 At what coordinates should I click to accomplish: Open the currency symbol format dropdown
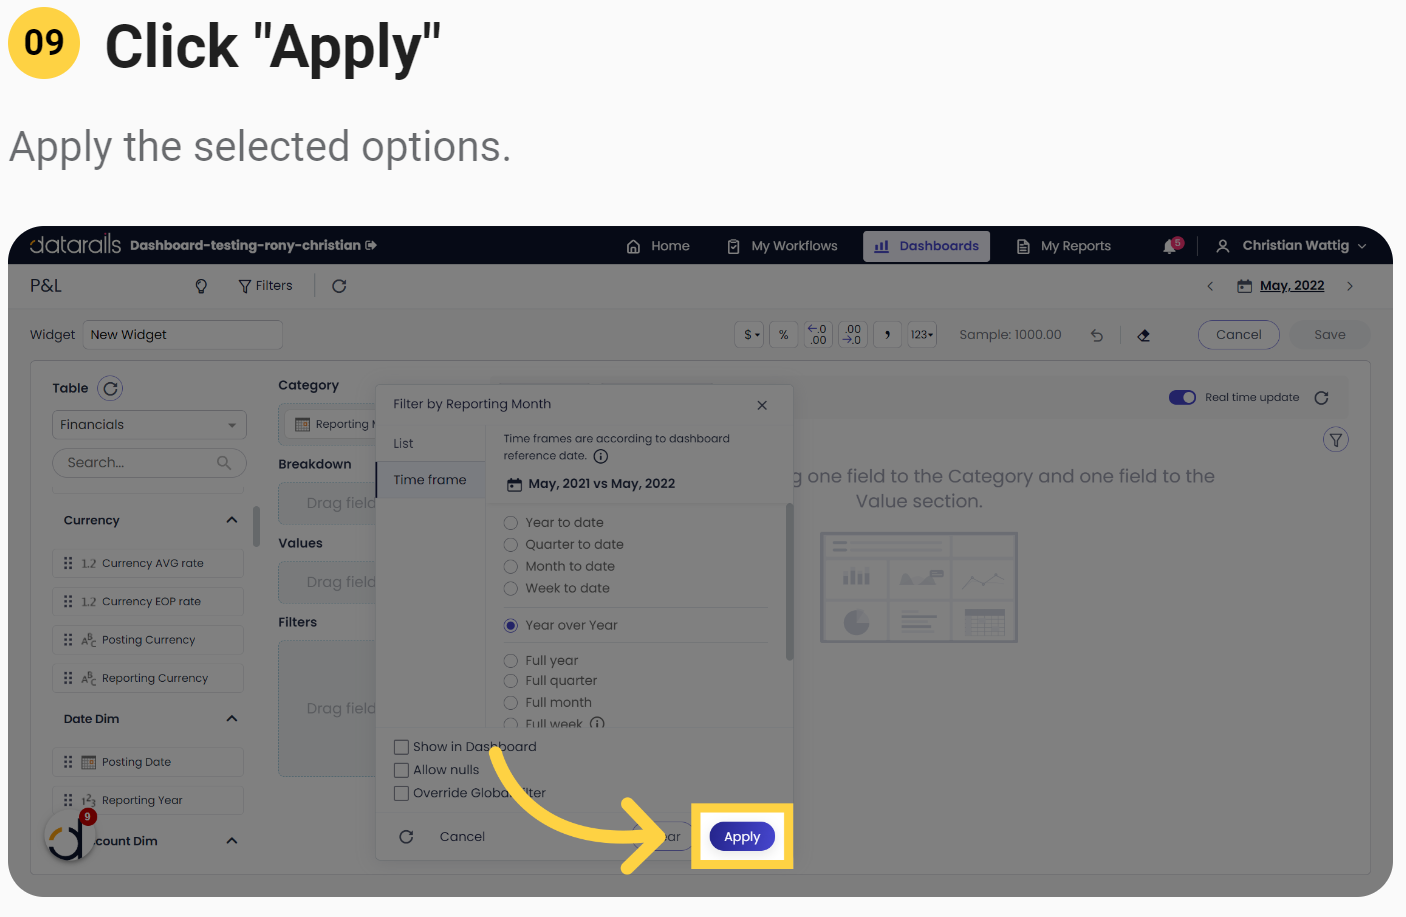(751, 335)
